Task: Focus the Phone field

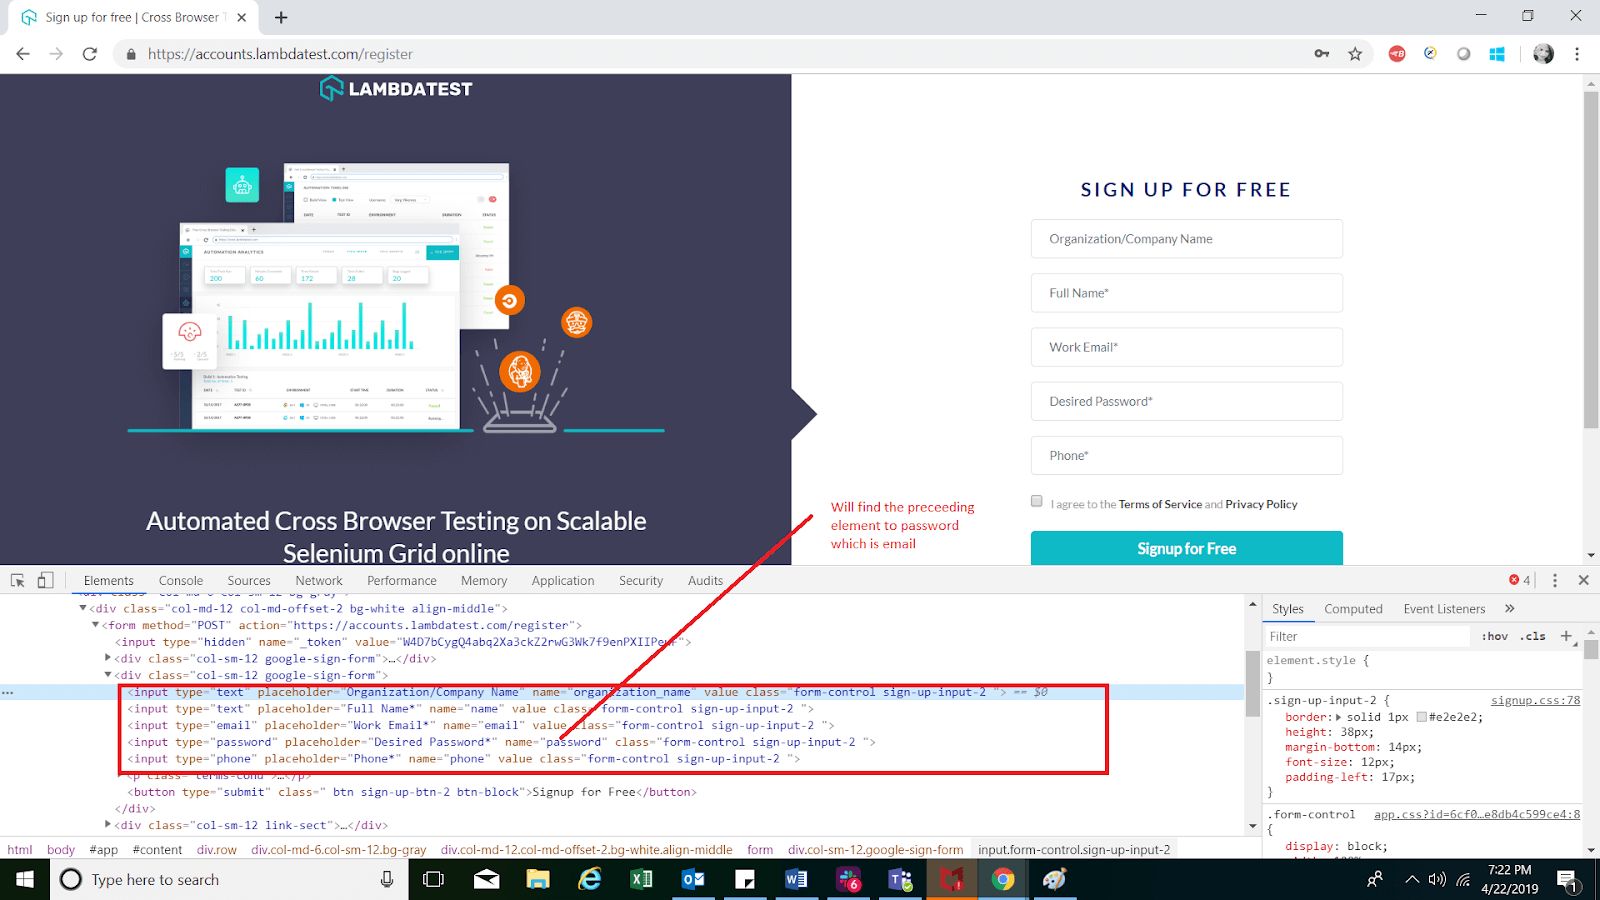Action: pyautogui.click(x=1187, y=455)
